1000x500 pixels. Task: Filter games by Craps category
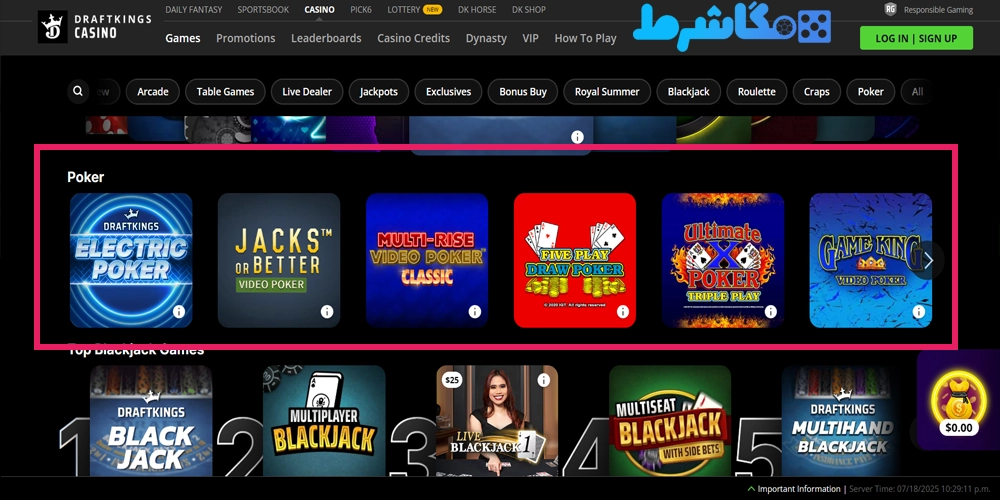pos(817,92)
